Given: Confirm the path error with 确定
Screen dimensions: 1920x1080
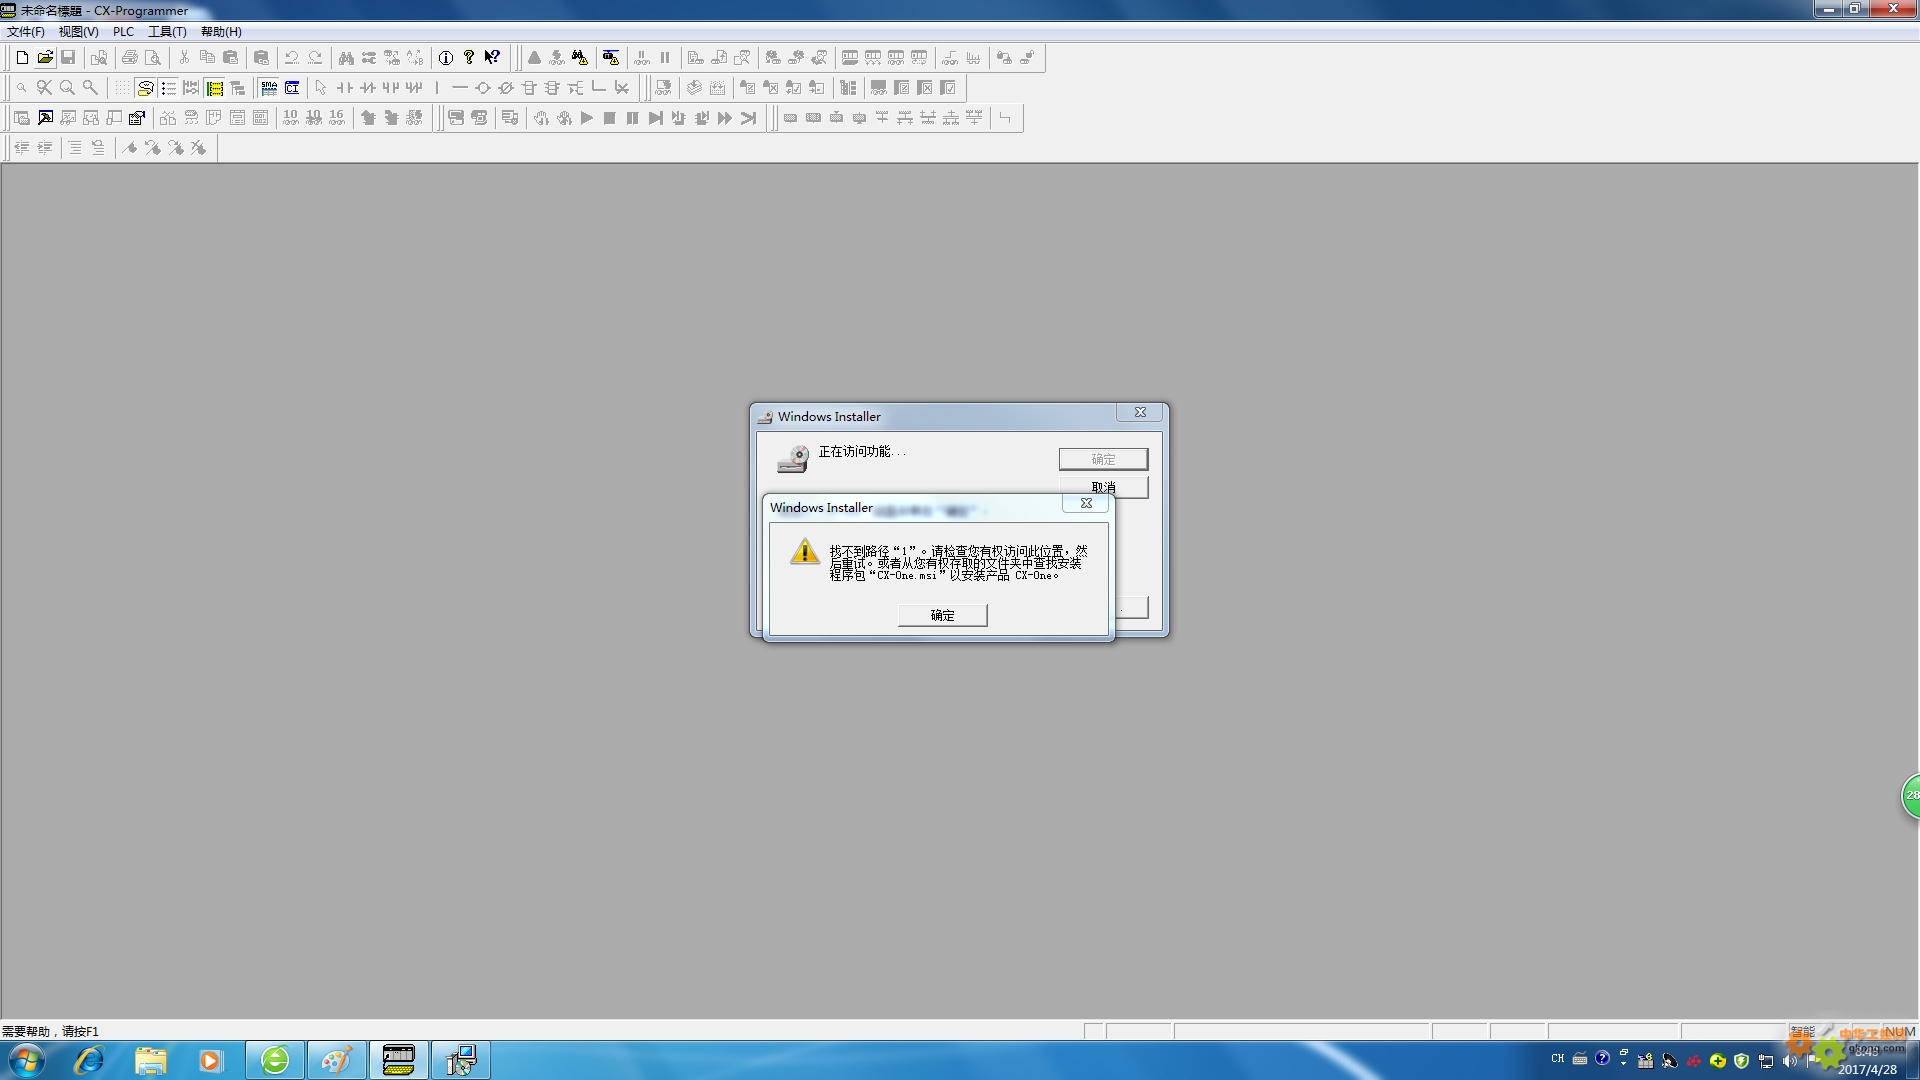Looking at the screenshot, I should [x=942, y=615].
